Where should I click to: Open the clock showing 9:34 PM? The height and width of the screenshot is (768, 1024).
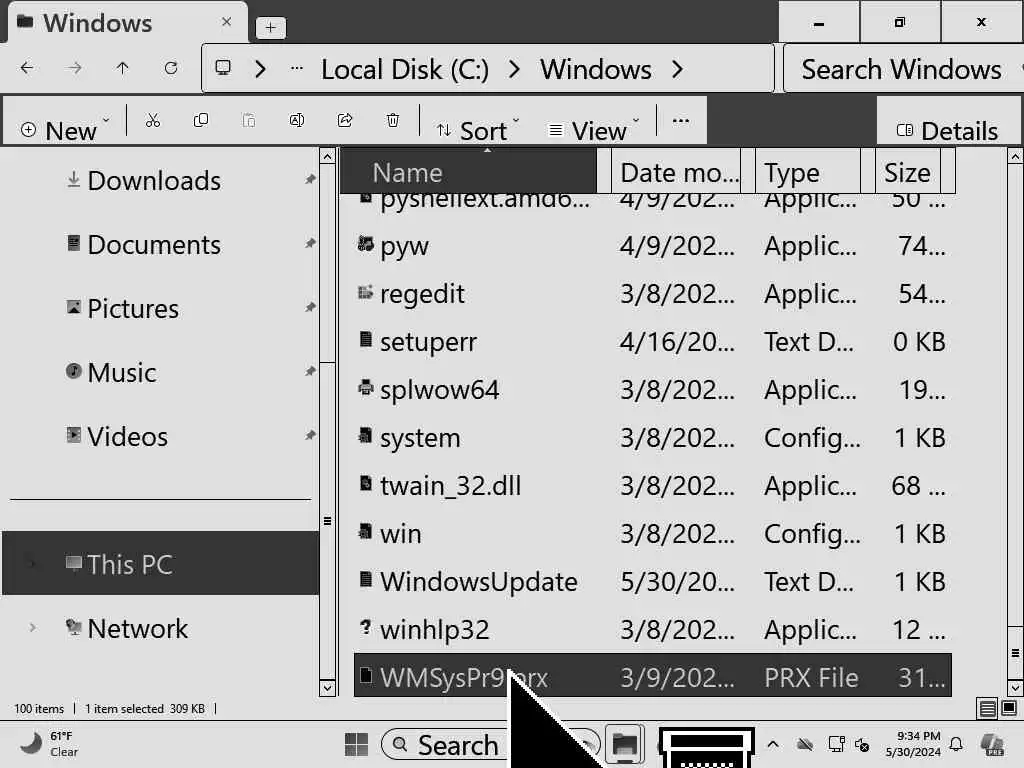913,744
